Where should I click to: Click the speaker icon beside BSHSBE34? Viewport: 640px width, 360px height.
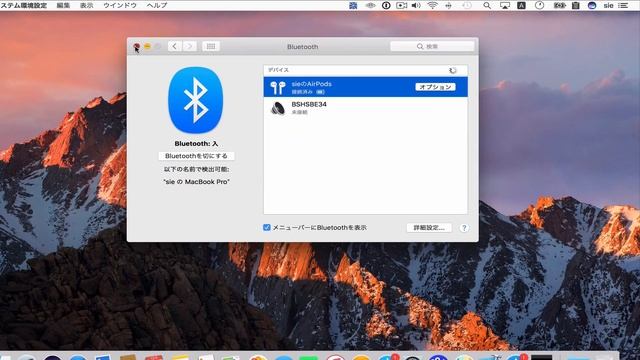[278, 108]
